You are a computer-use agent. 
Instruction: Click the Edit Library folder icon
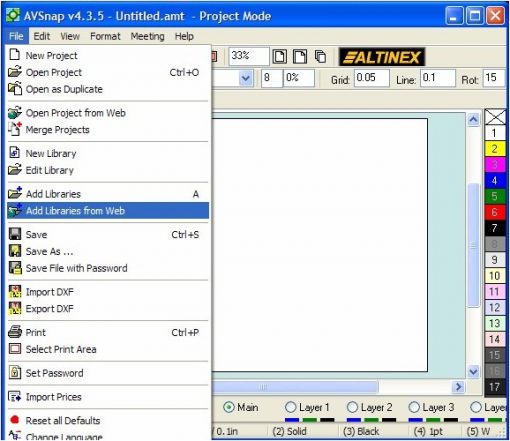(15, 170)
